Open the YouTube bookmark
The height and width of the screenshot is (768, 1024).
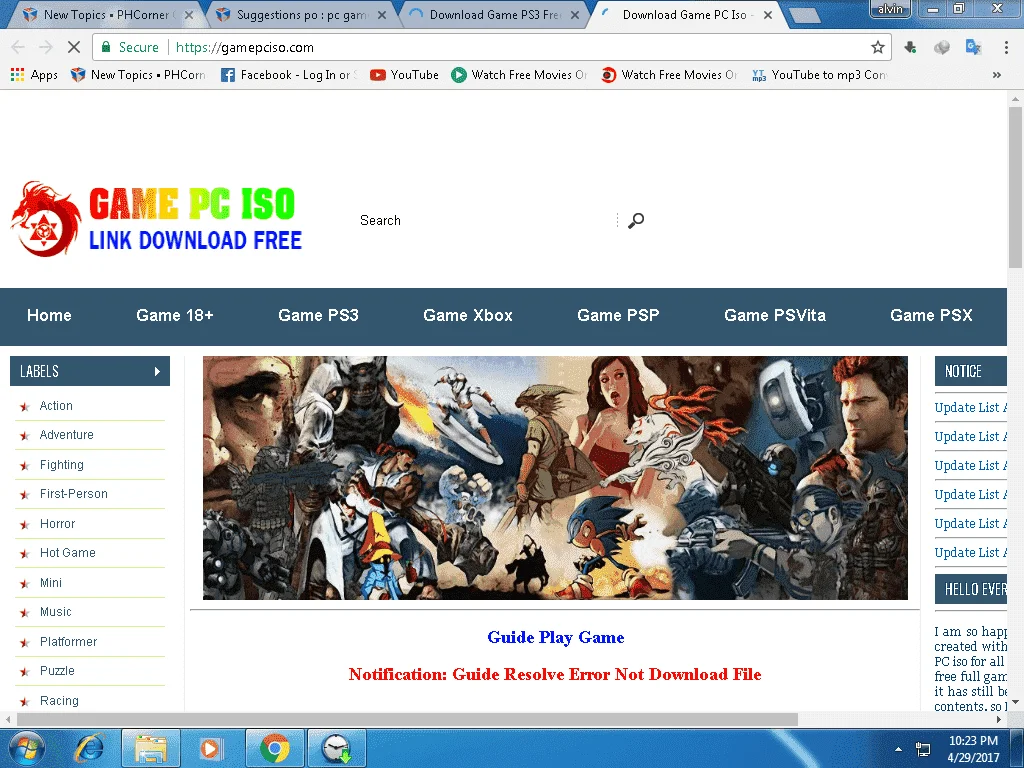pyautogui.click(x=405, y=75)
